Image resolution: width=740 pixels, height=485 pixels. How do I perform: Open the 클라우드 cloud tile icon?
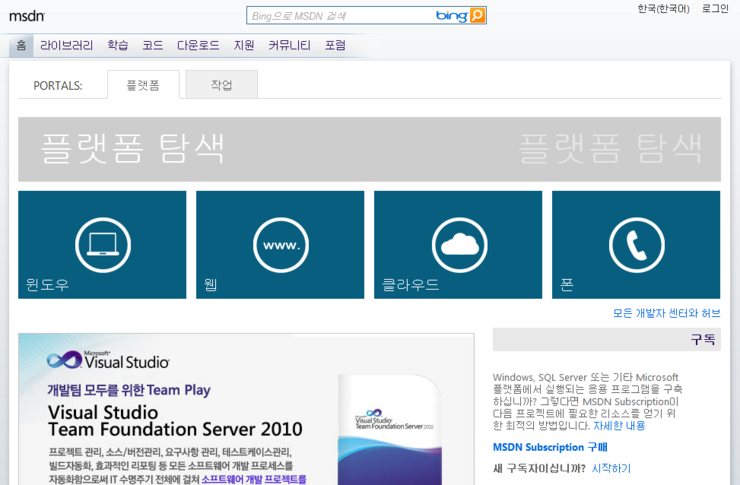(459, 244)
